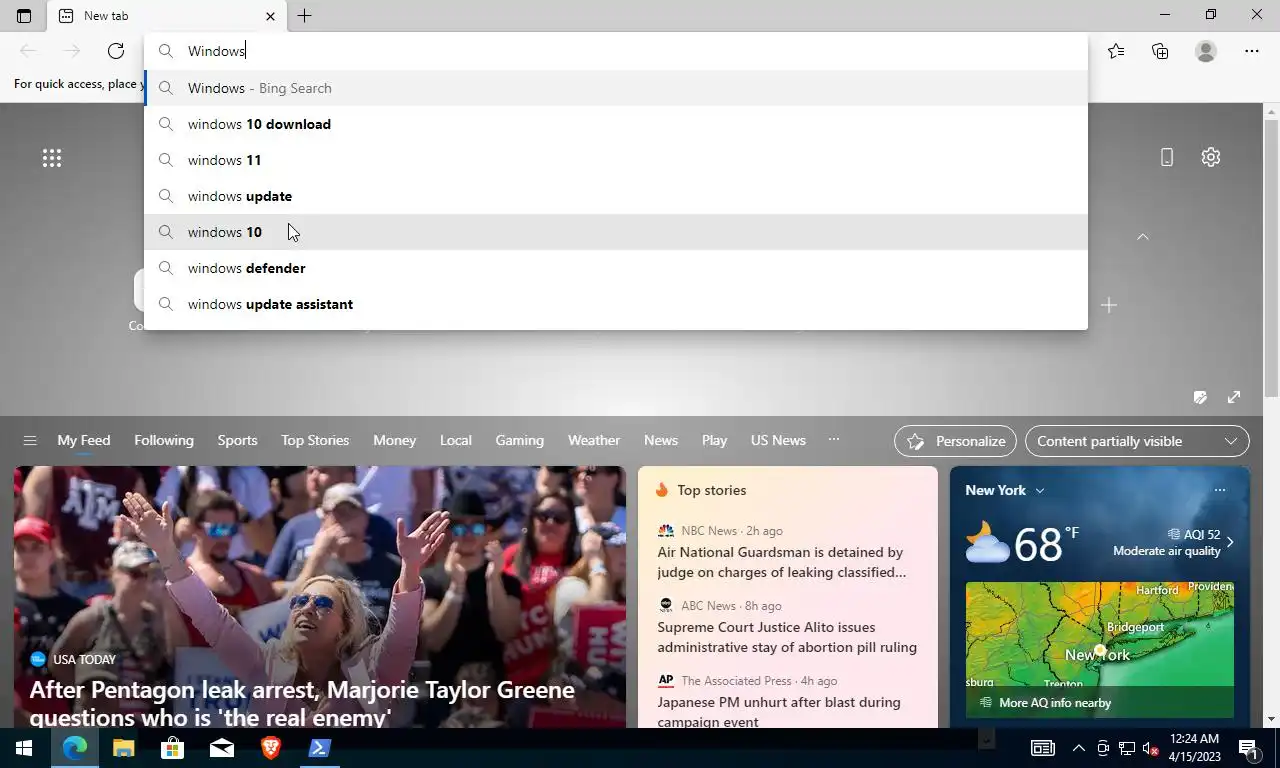Image resolution: width=1280 pixels, height=768 pixels.
Task: Switch to the Gaming tab
Action: 519,441
